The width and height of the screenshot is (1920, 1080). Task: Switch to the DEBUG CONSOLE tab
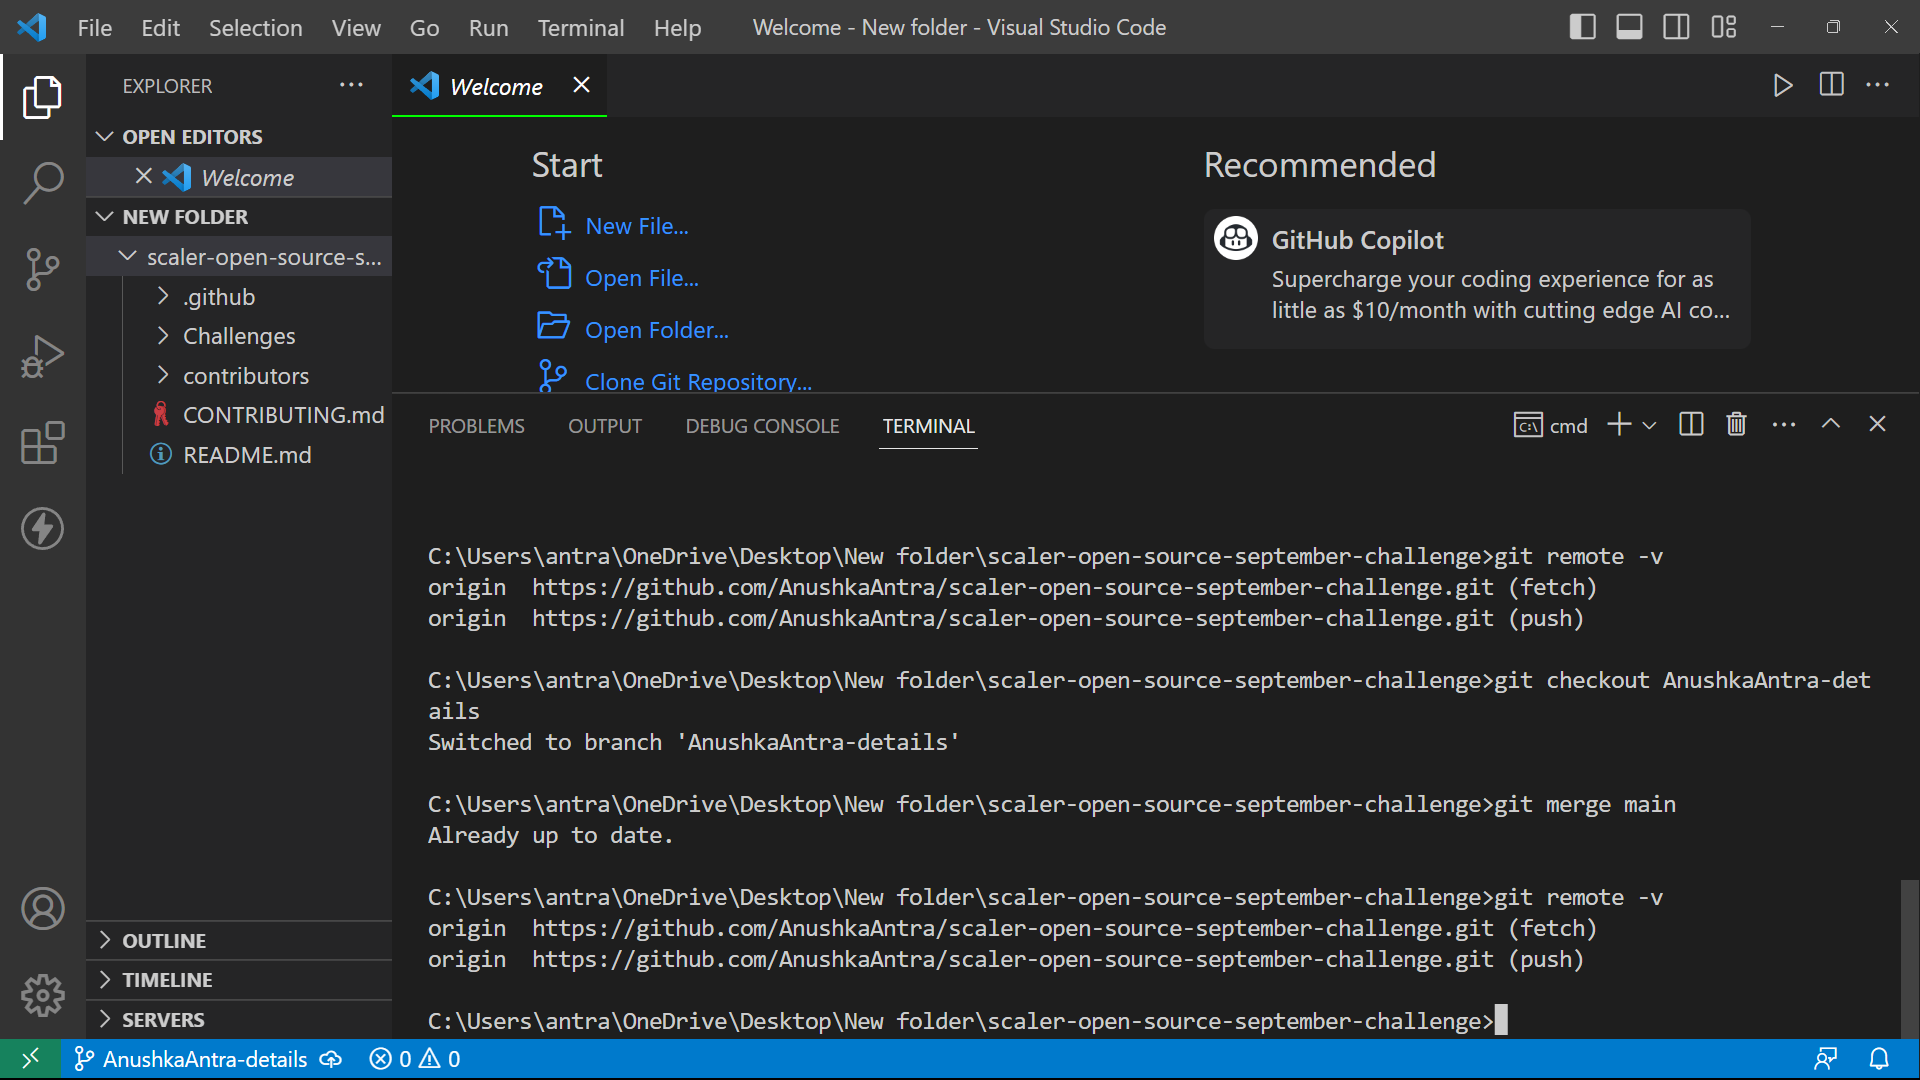(x=762, y=425)
